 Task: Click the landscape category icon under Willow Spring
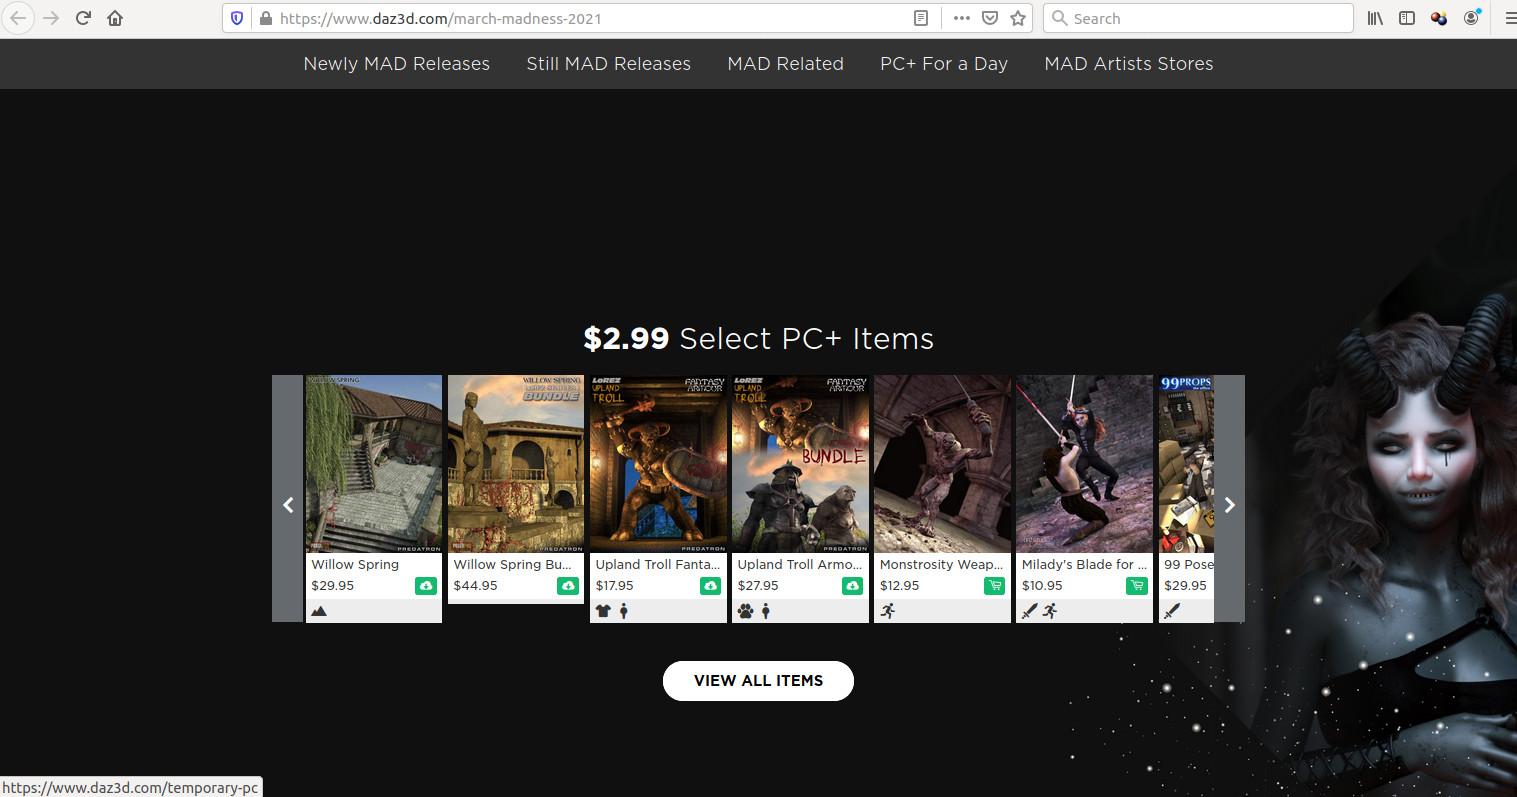[319, 611]
